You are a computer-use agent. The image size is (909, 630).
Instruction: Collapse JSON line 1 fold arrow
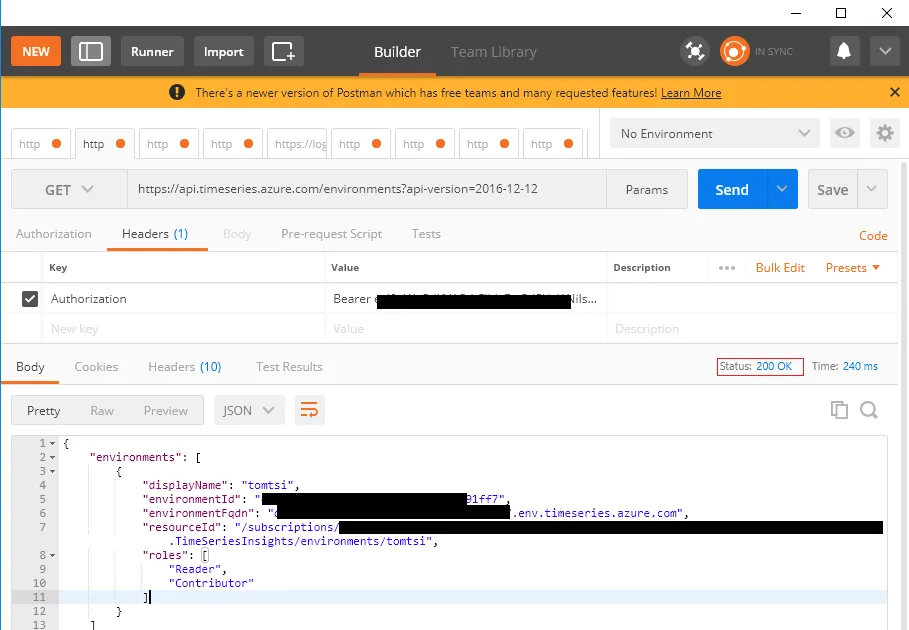click(52, 443)
